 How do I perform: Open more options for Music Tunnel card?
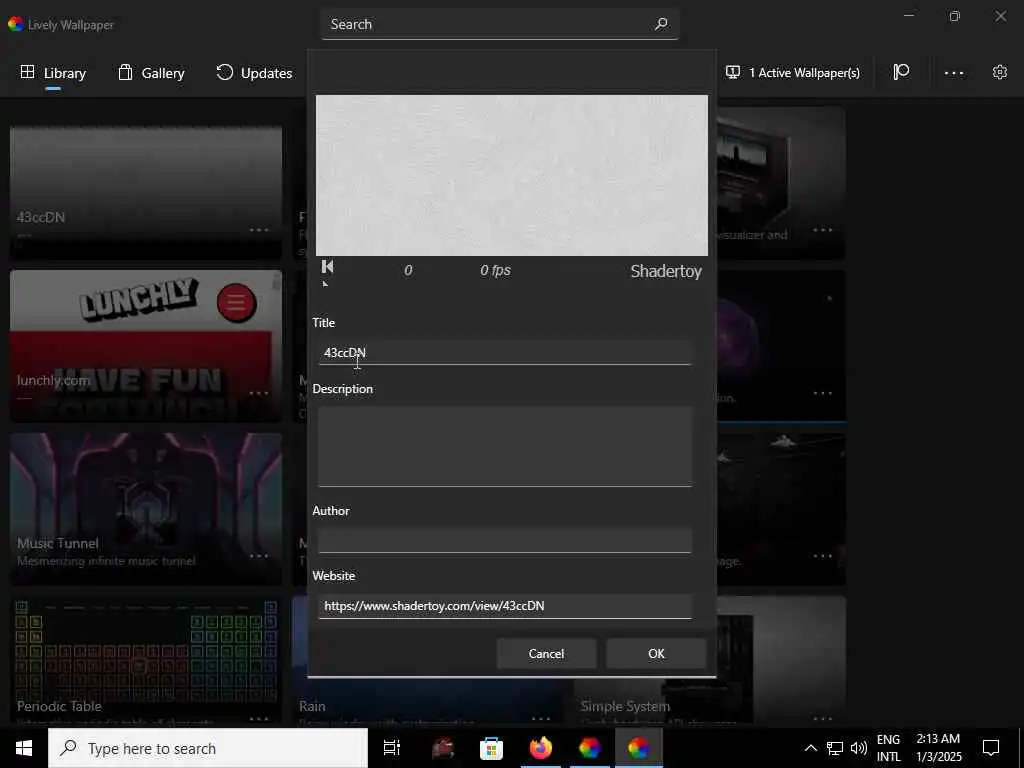259,556
